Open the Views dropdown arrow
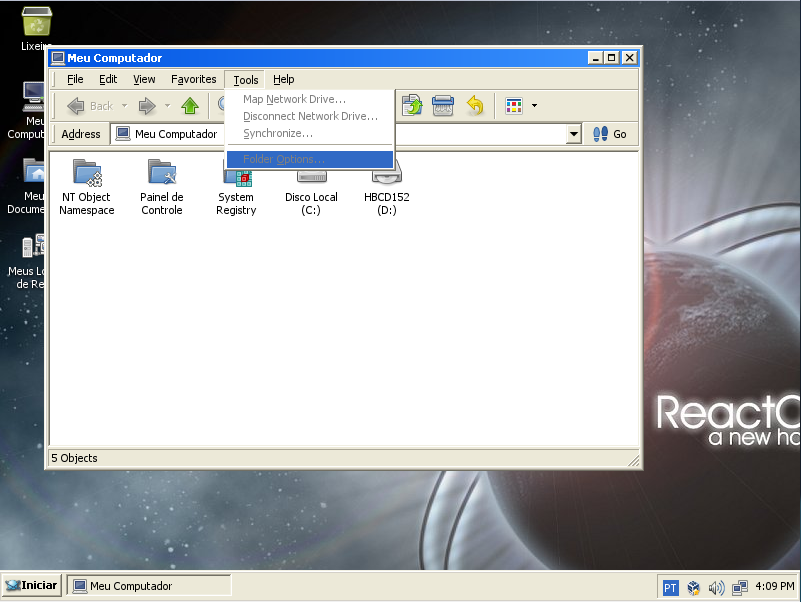This screenshot has width=801, height=602. point(534,106)
